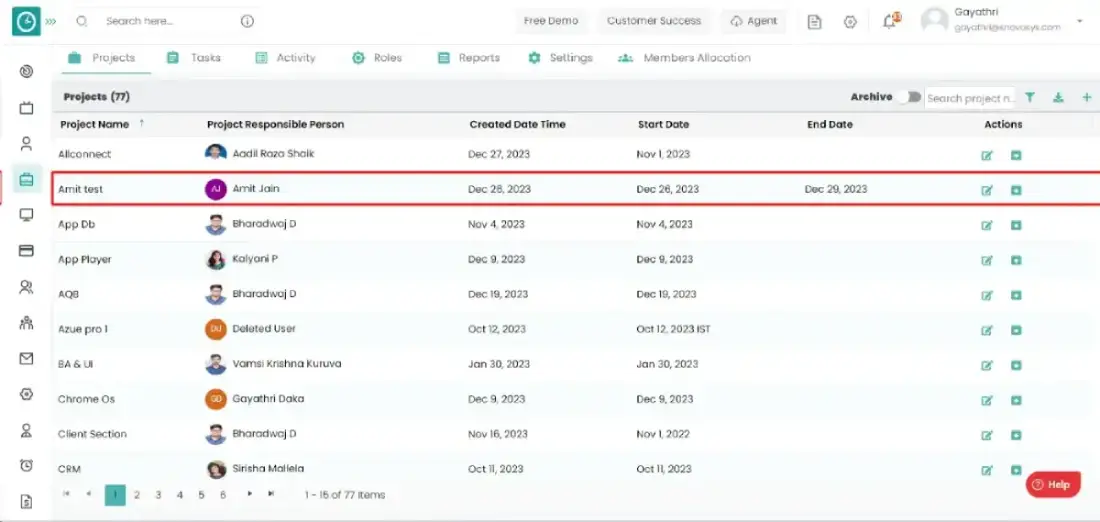Viewport: 1100px width, 522px height.
Task: Open sidebar team group icon
Action: click(27, 323)
